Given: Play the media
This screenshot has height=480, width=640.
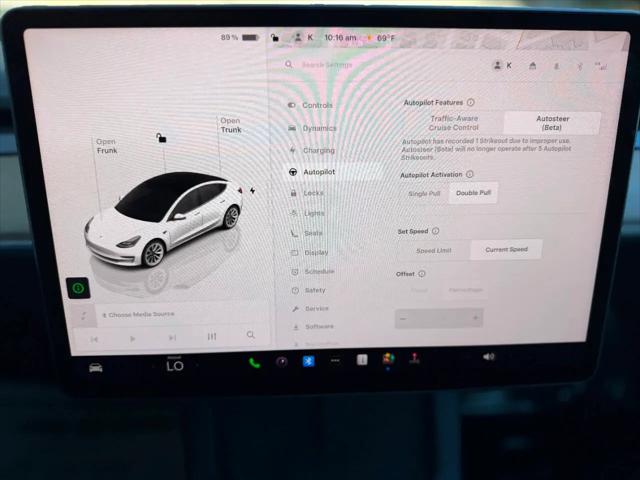Looking at the screenshot, I should point(132,339).
